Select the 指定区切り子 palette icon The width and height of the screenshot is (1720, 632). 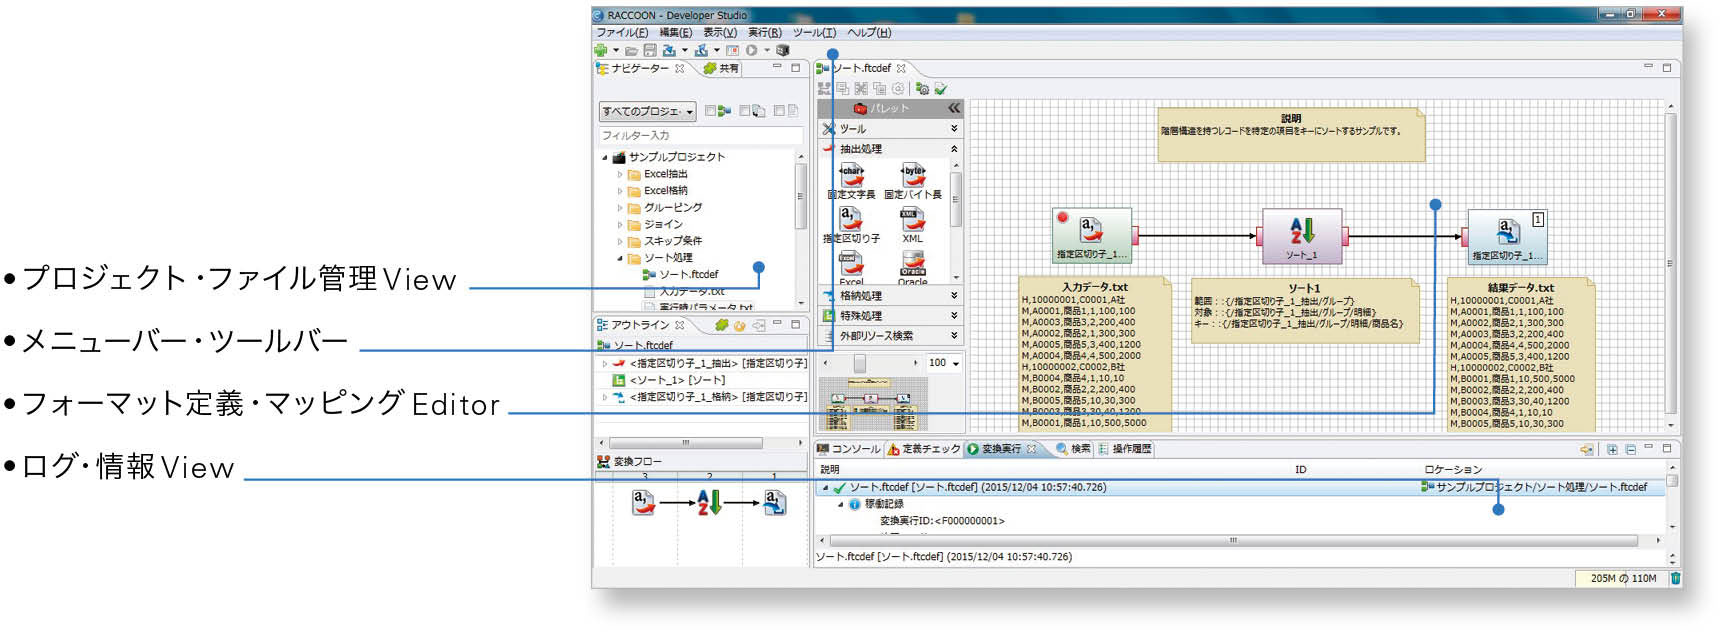pyautogui.click(x=851, y=225)
